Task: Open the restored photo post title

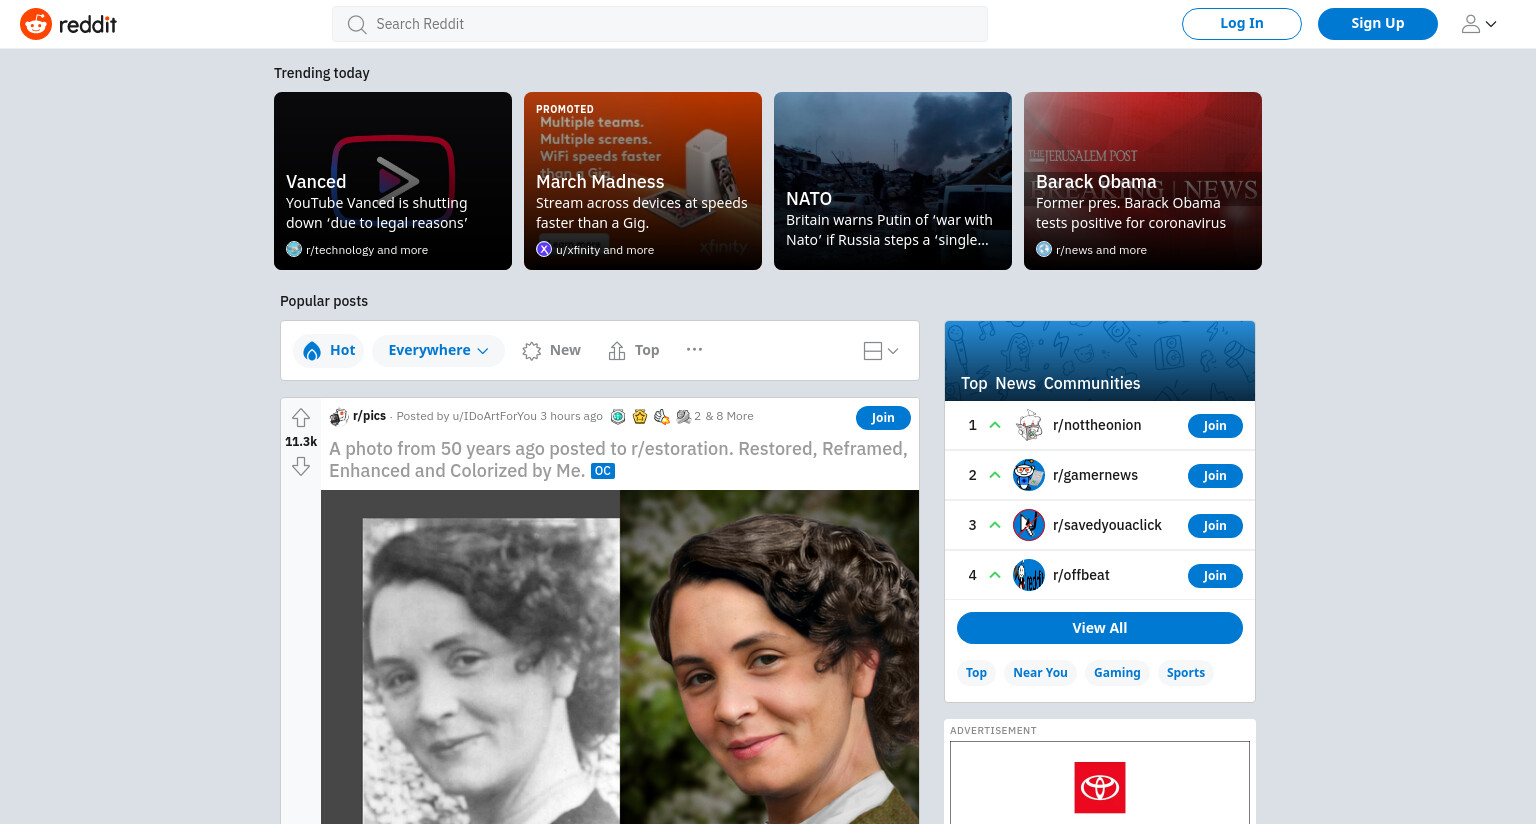Action: [618, 460]
